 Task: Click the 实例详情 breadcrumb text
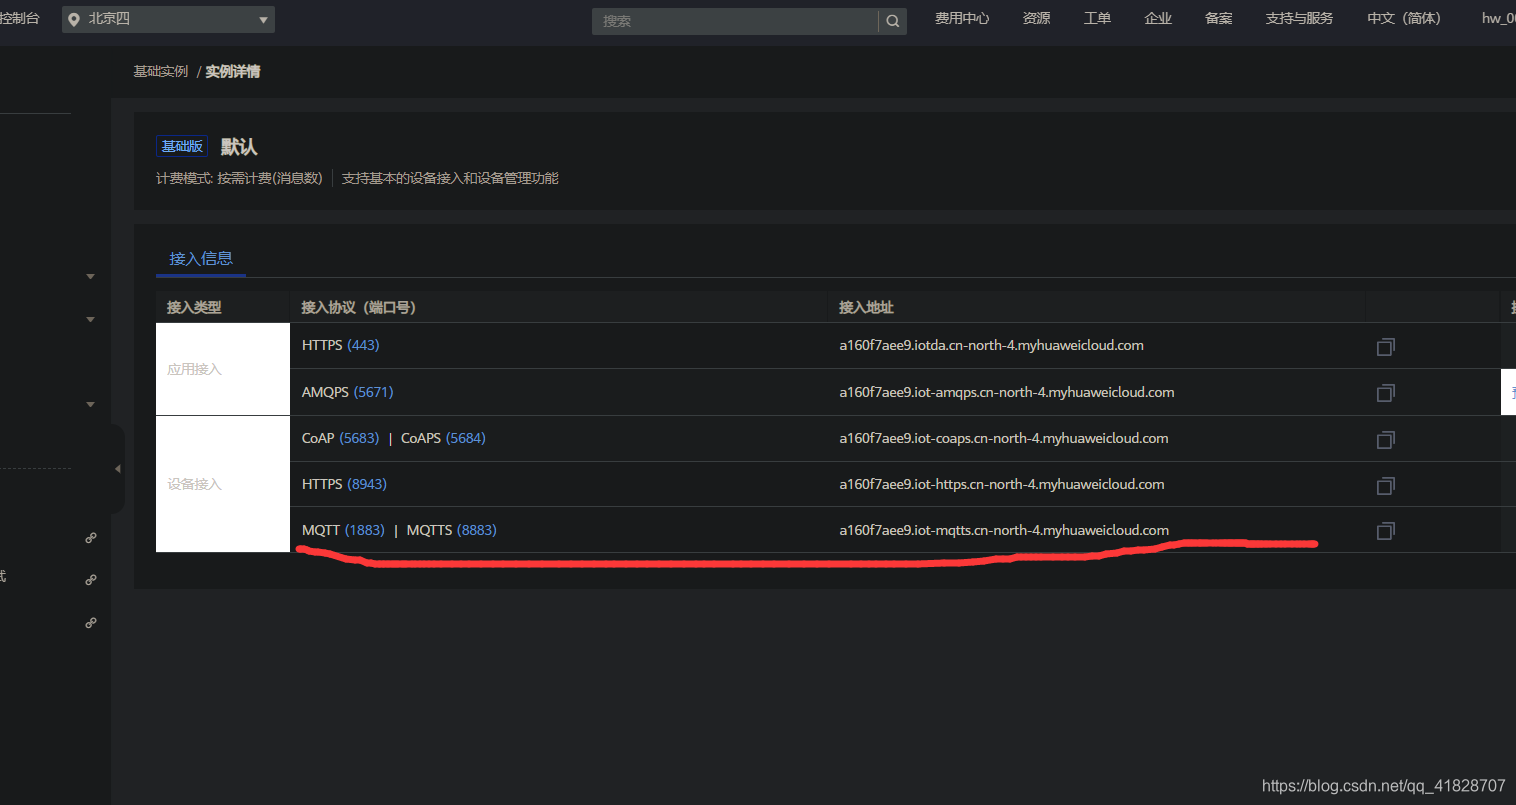pos(233,72)
